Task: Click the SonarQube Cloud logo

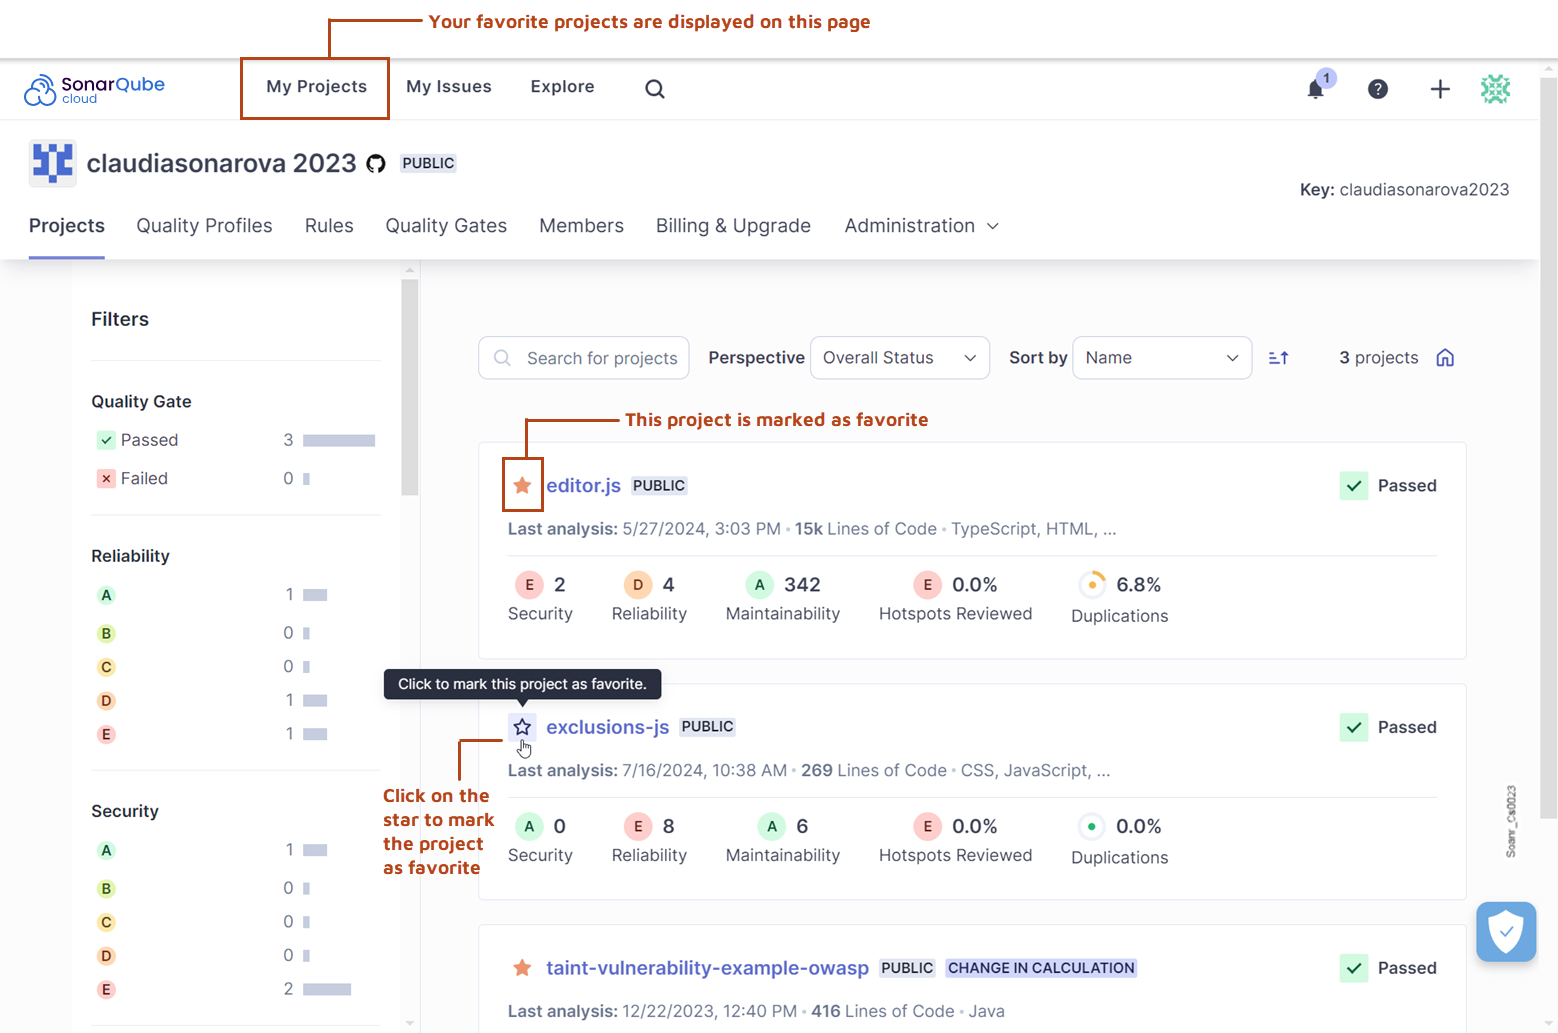Action: coord(94,88)
